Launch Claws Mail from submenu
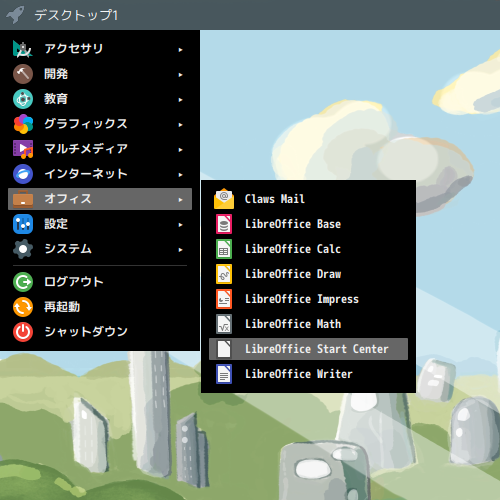 308,199
